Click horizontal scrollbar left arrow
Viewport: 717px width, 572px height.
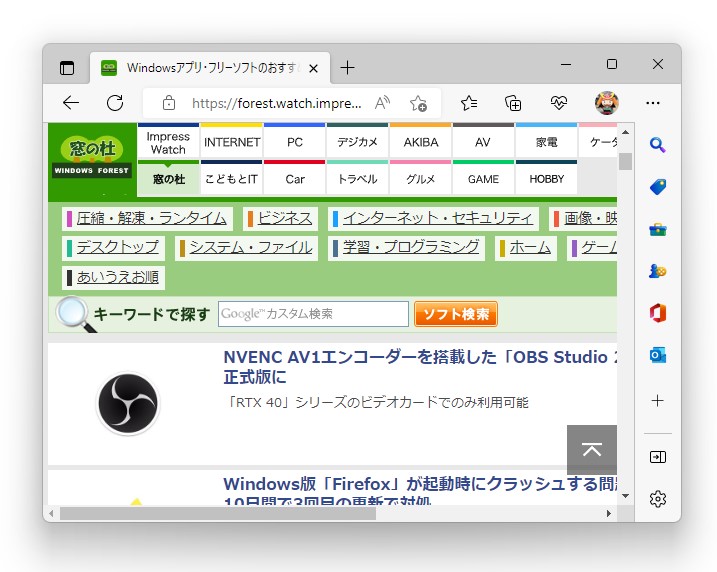click(x=51, y=513)
